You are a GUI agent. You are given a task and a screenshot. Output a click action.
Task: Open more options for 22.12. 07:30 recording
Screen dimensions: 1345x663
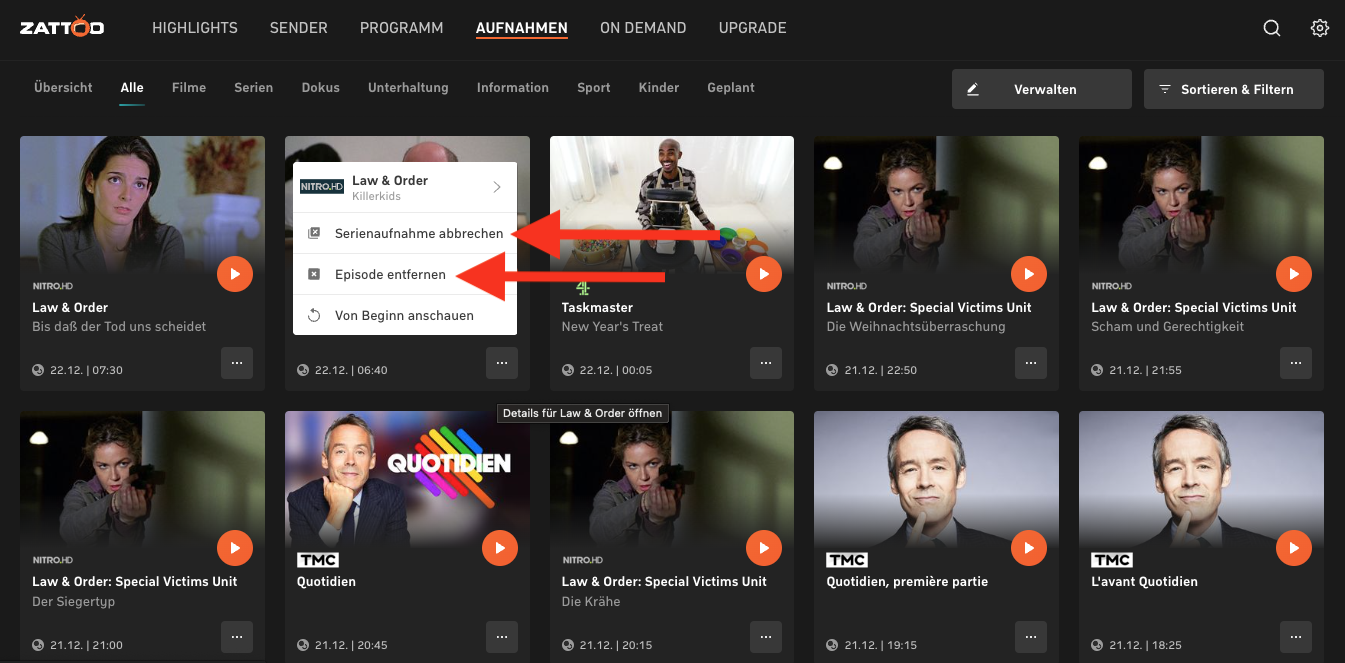[237, 363]
